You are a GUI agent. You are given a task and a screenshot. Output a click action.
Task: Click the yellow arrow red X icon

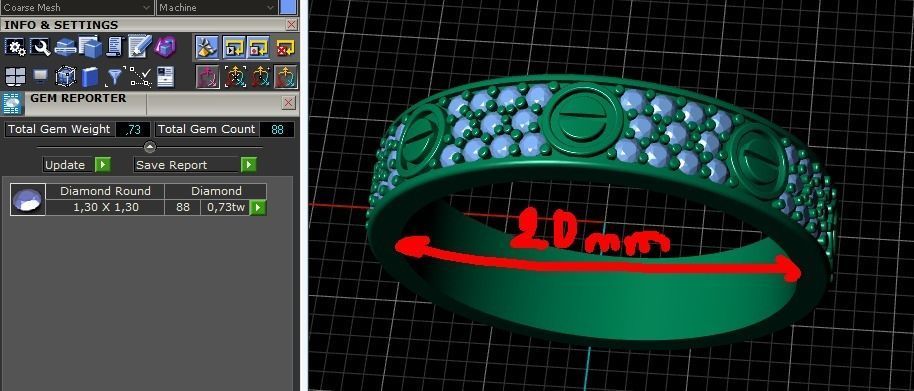point(286,47)
